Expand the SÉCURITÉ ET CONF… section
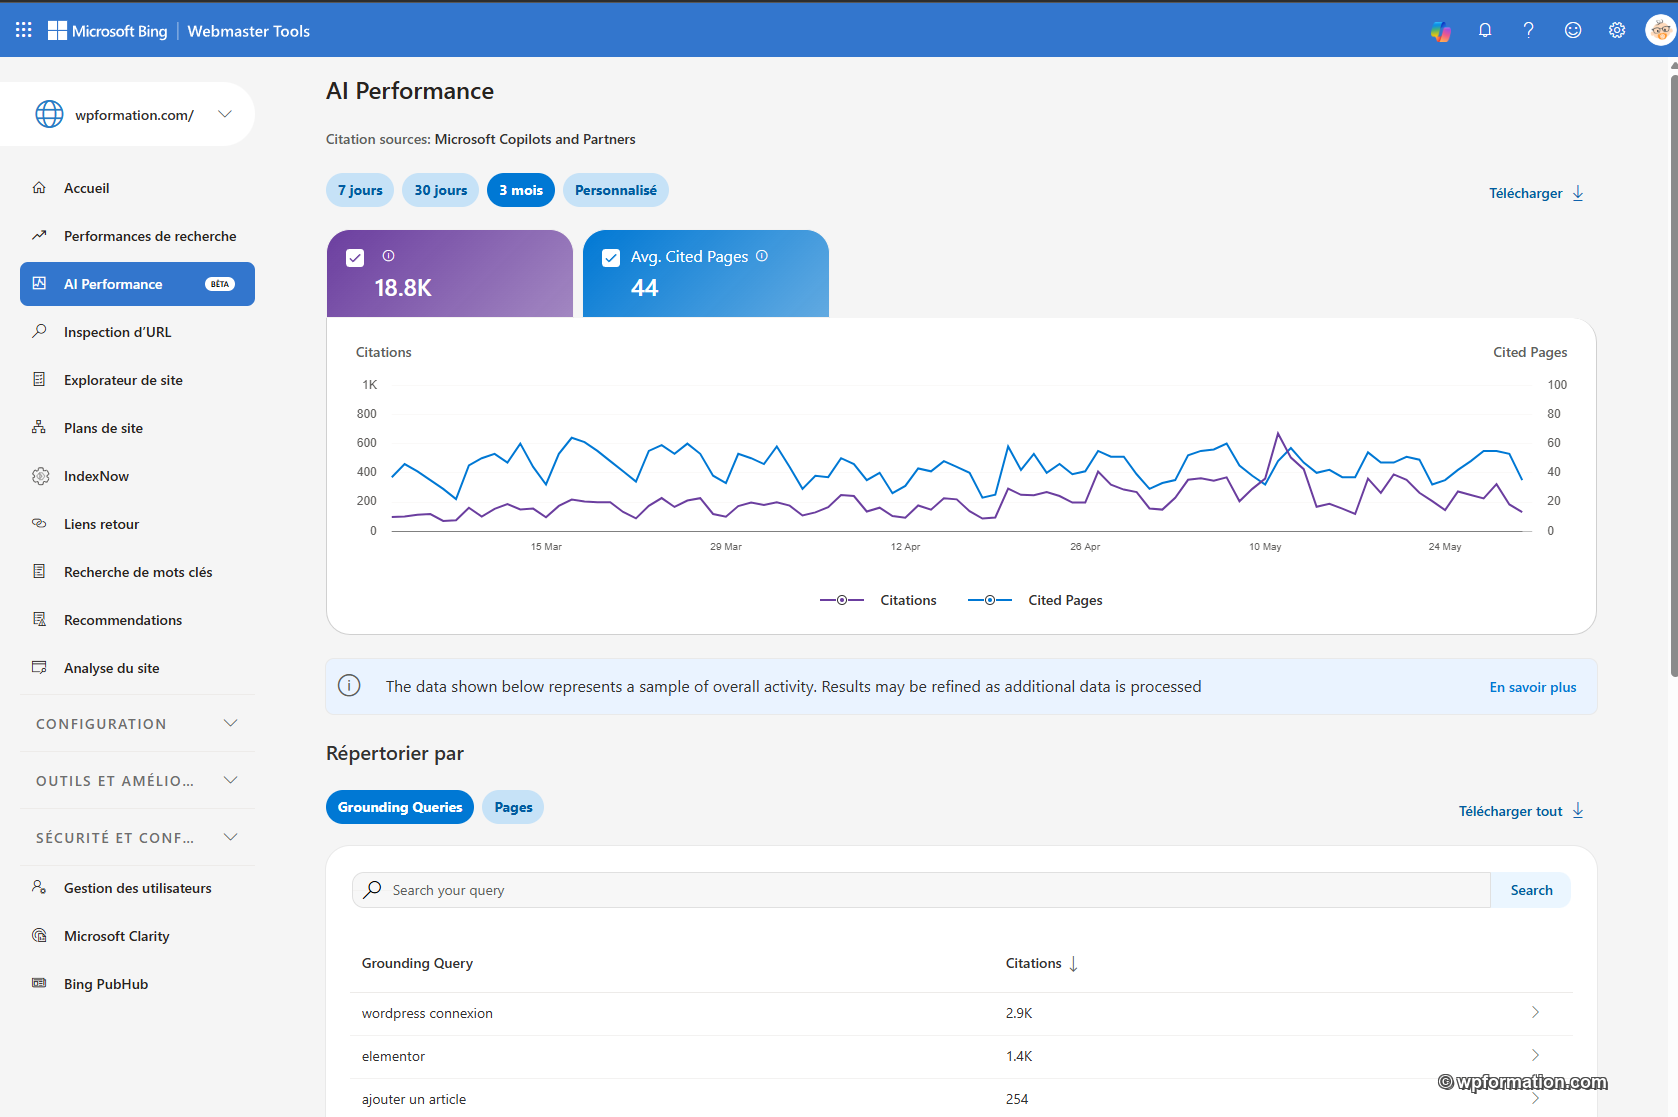 click(x=137, y=837)
